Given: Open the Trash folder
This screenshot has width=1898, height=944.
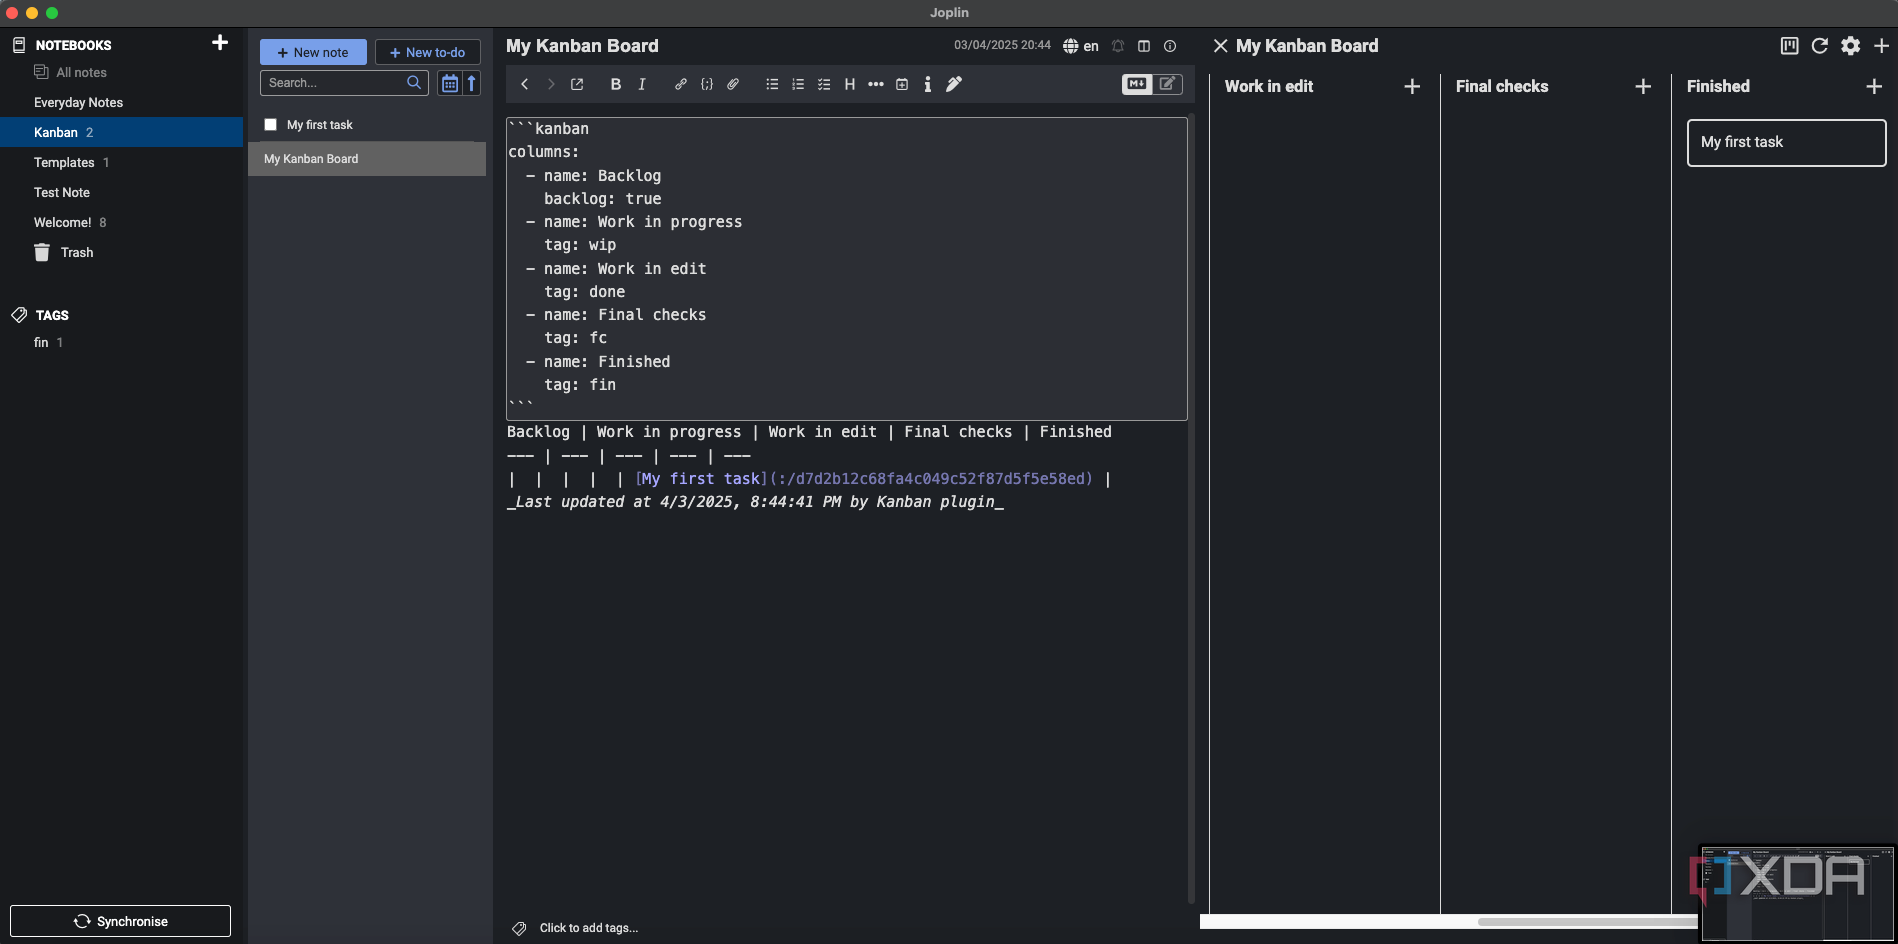Looking at the screenshot, I should (122, 252).
